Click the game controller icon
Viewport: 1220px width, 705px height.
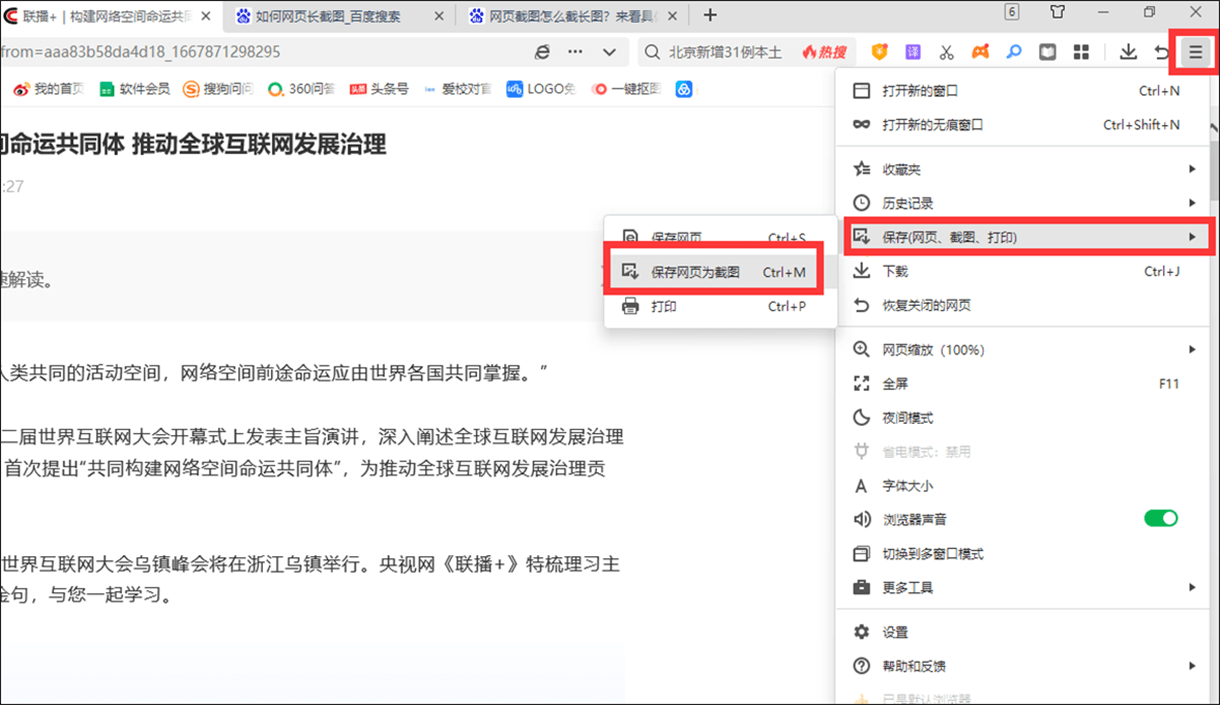point(981,52)
